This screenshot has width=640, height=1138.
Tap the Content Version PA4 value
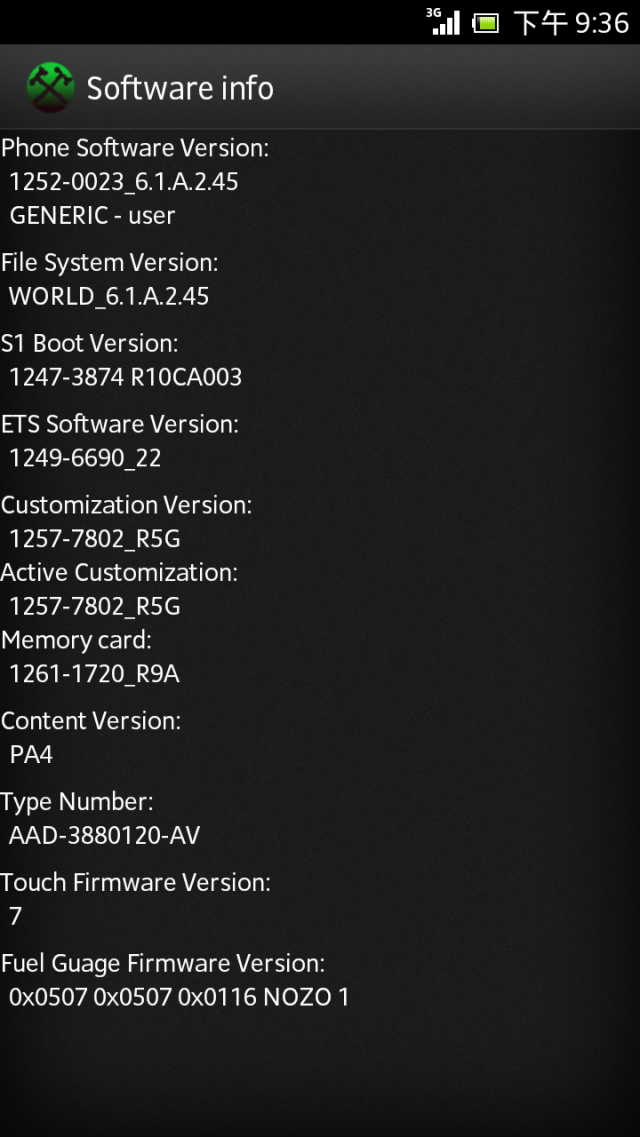(x=31, y=755)
